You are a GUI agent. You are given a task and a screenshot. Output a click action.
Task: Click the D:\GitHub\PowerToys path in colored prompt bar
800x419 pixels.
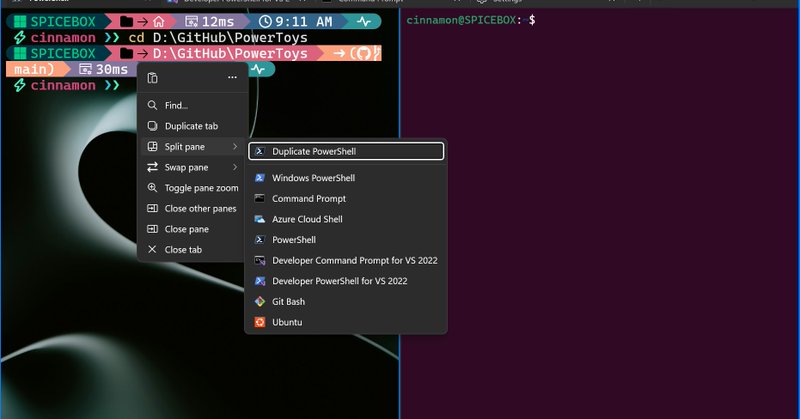(x=230, y=54)
